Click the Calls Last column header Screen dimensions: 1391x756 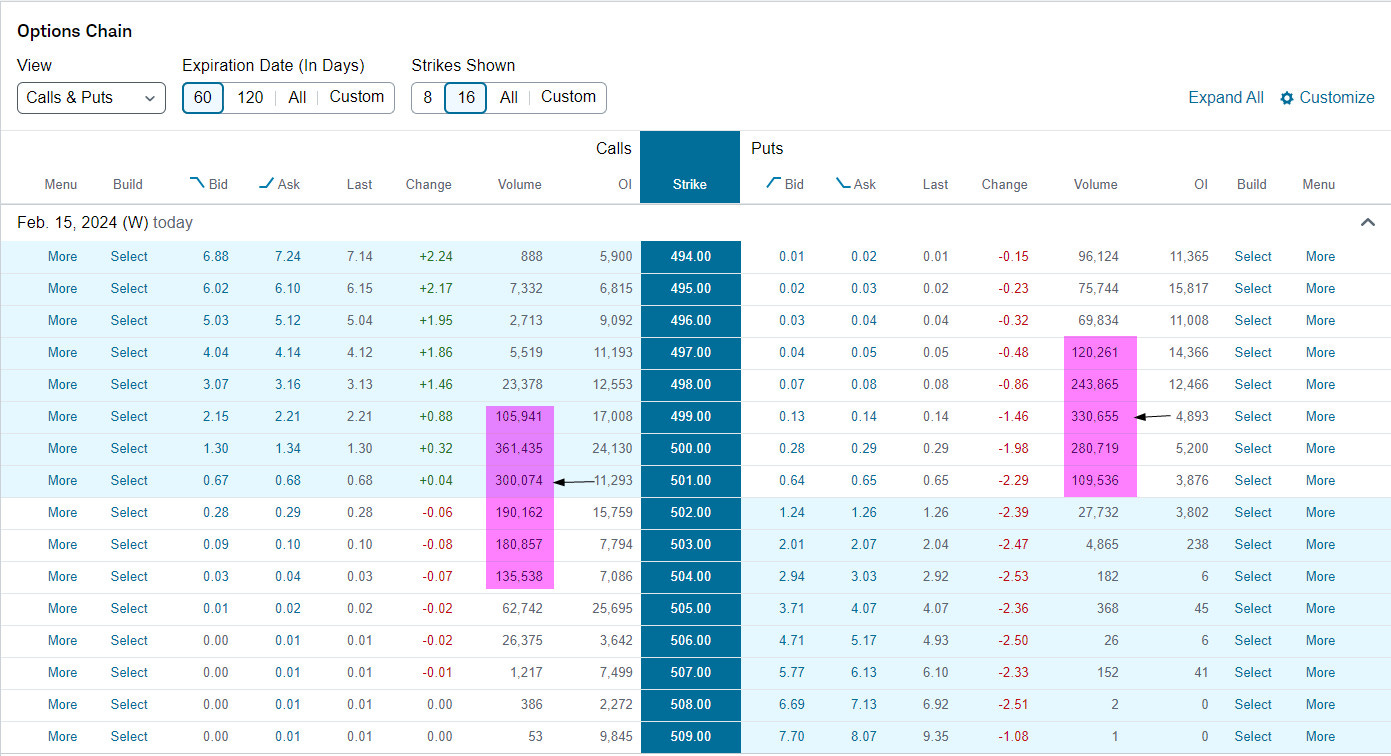tap(360, 184)
